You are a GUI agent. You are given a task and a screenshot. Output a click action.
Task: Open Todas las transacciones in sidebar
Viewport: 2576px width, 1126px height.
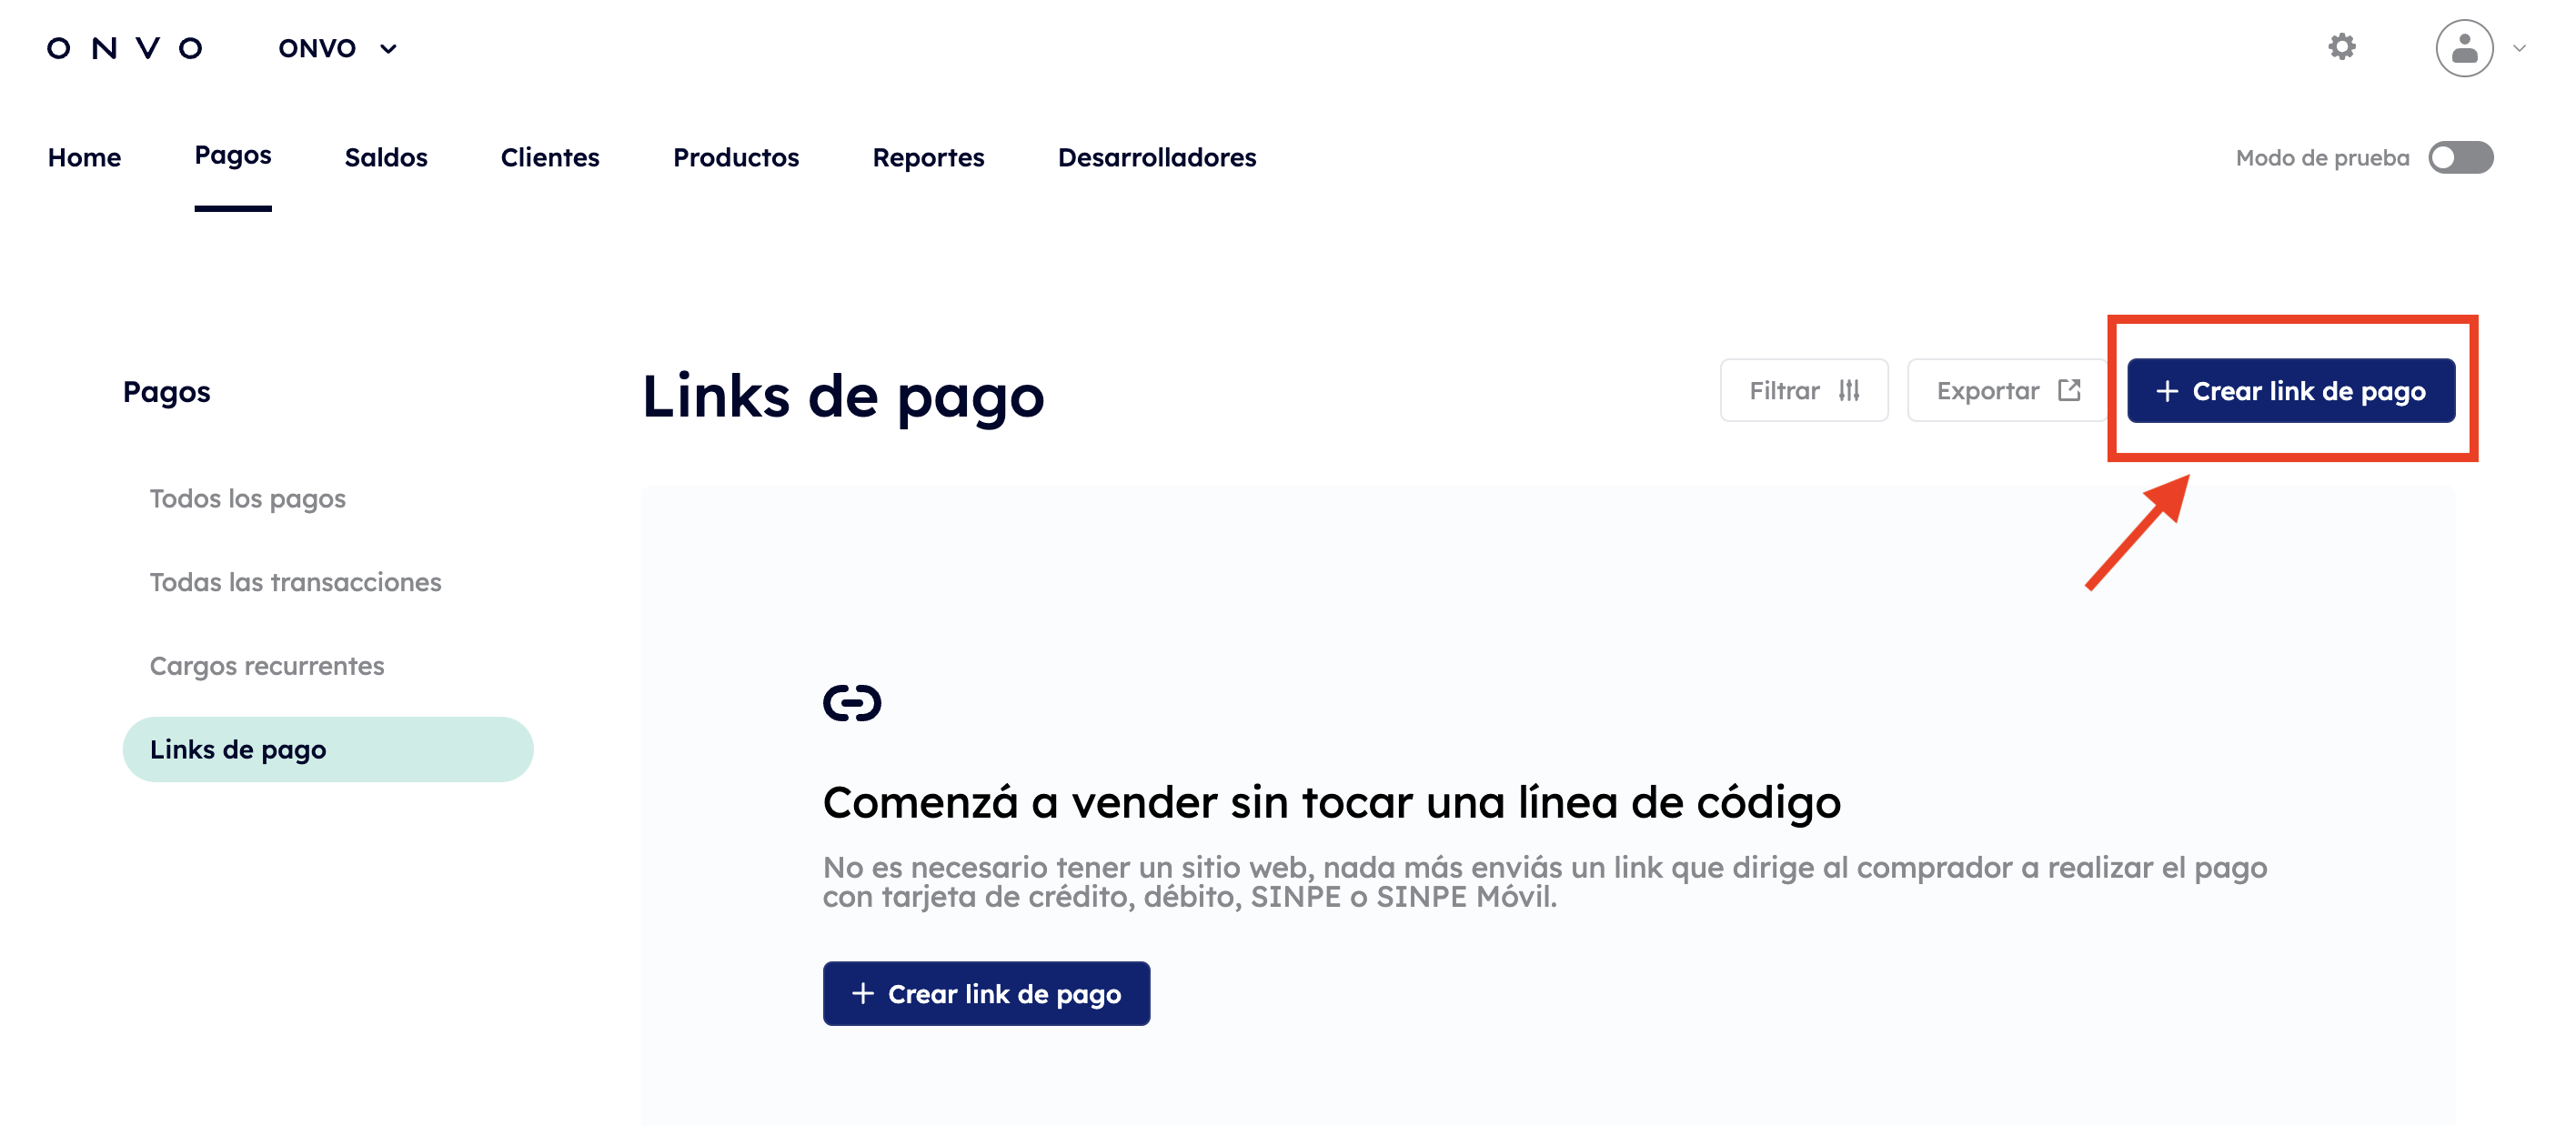(295, 582)
